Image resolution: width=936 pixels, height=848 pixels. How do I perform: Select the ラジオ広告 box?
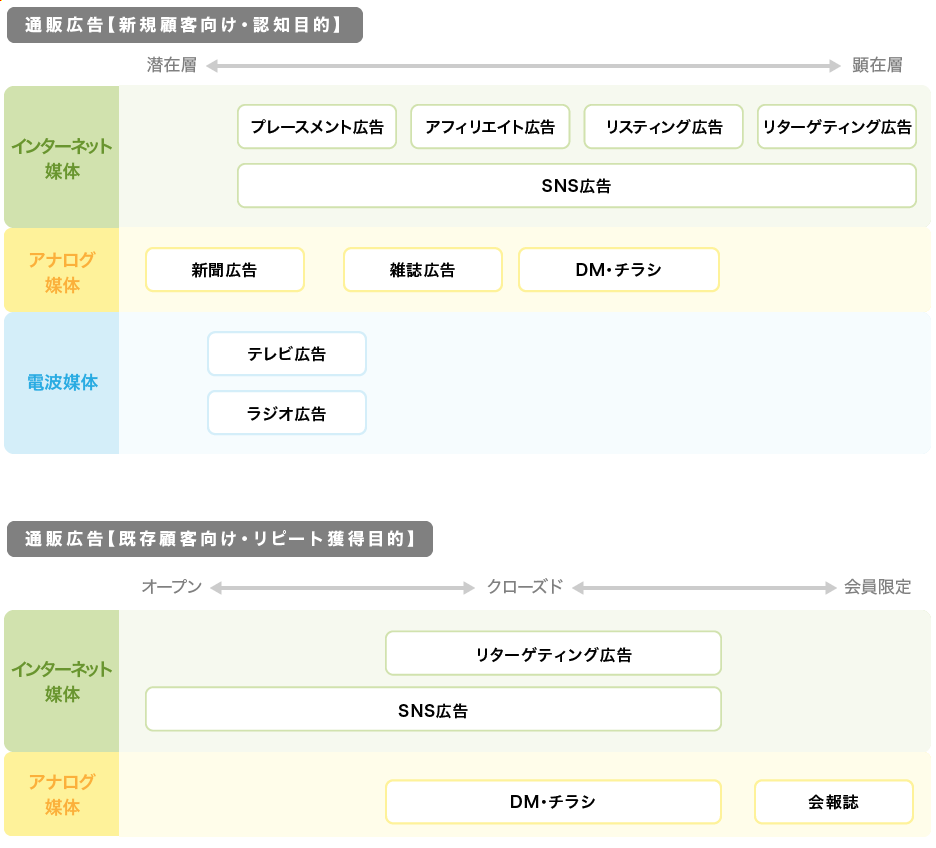[287, 413]
